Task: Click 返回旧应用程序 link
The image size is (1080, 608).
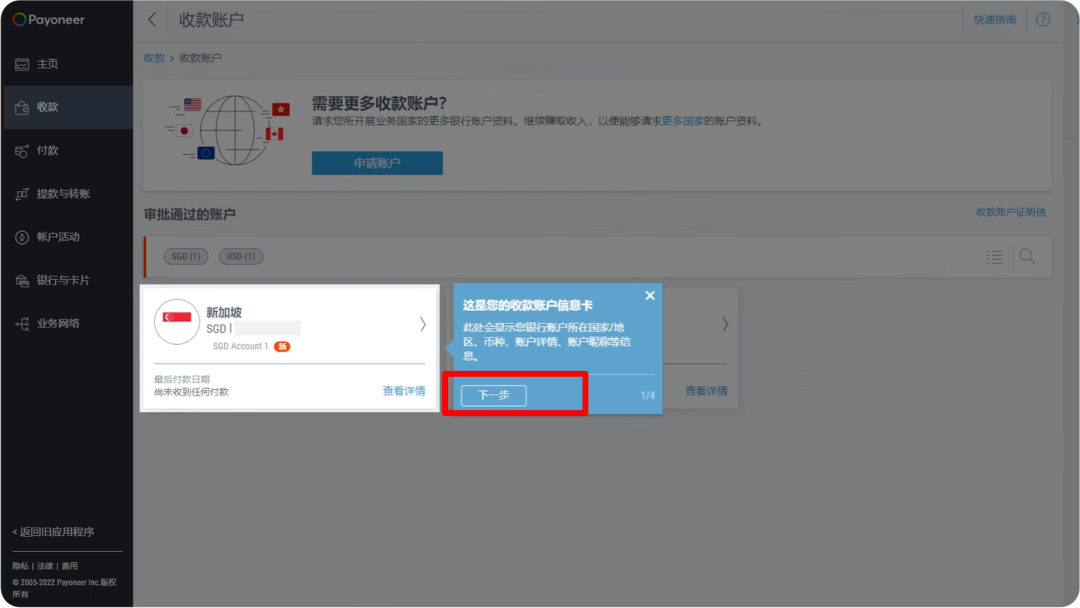Action: [x=53, y=532]
